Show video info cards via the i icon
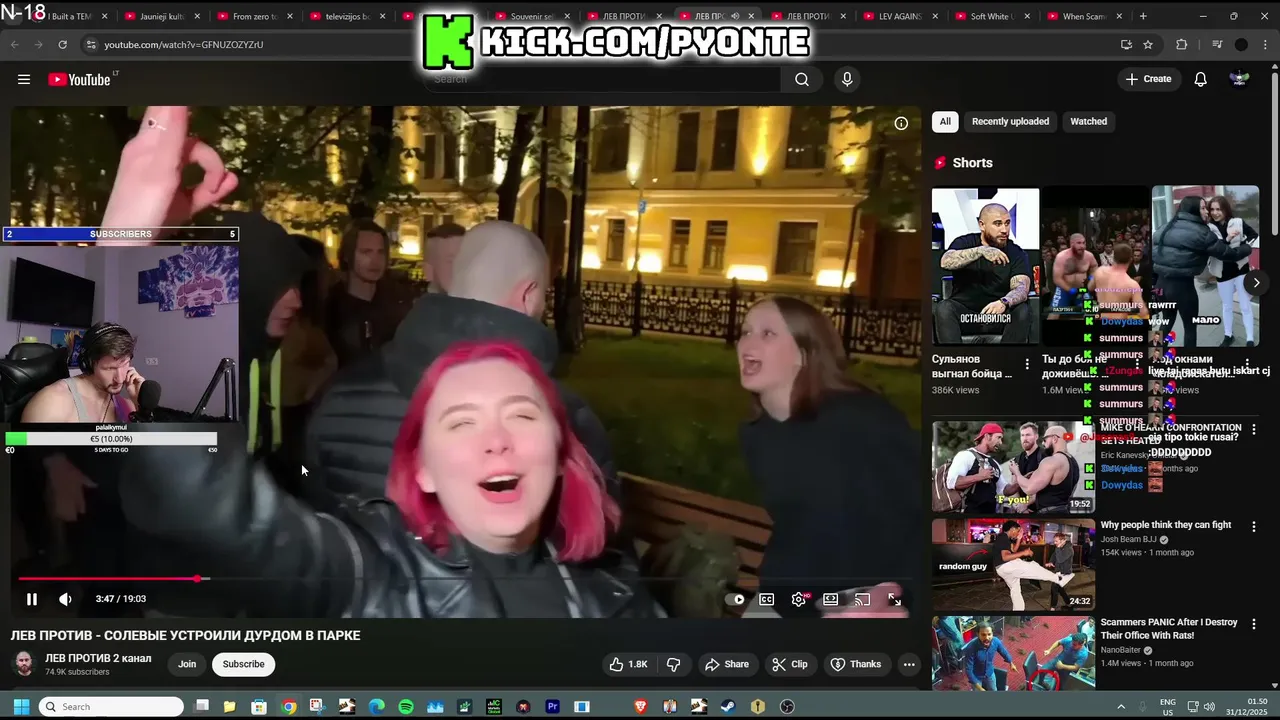Image resolution: width=1280 pixels, height=720 pixels. click(x=901, y=123)
